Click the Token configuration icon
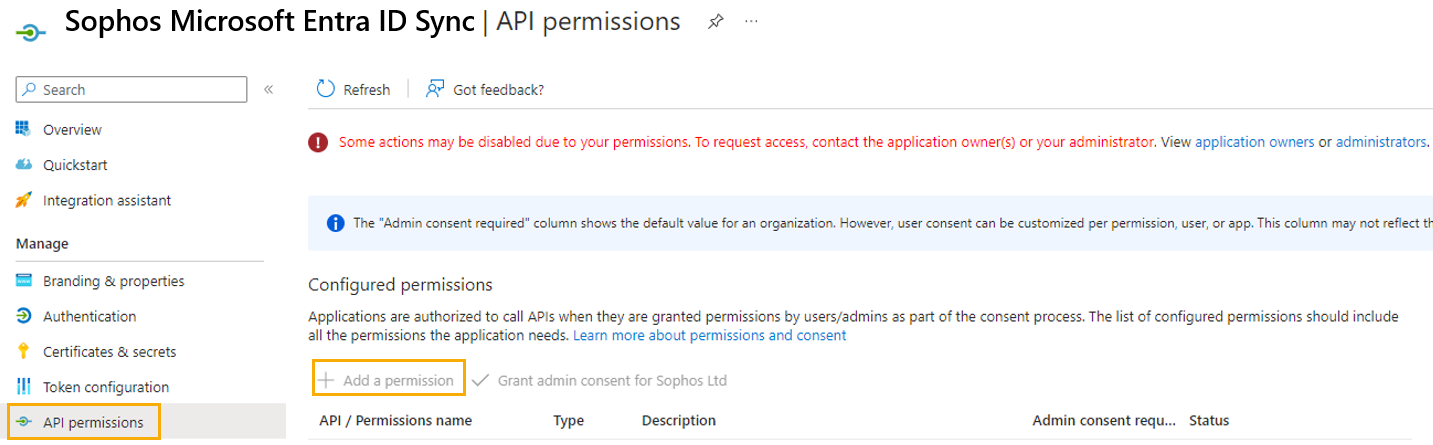1433x445 pixels. pyautogui.click(x=24, y=387)
